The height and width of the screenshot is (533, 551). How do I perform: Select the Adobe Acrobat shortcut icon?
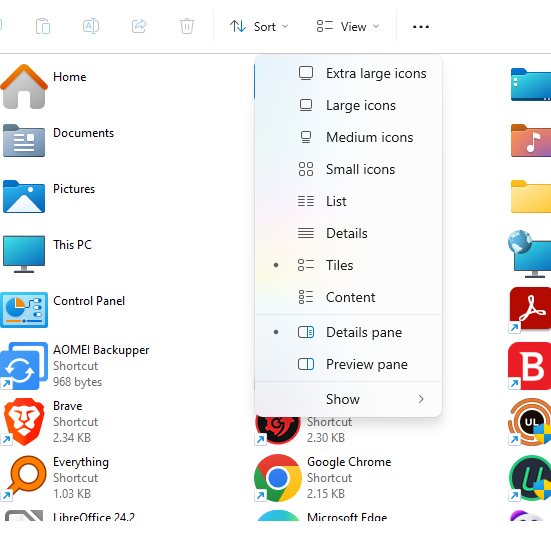click(530, 310)
